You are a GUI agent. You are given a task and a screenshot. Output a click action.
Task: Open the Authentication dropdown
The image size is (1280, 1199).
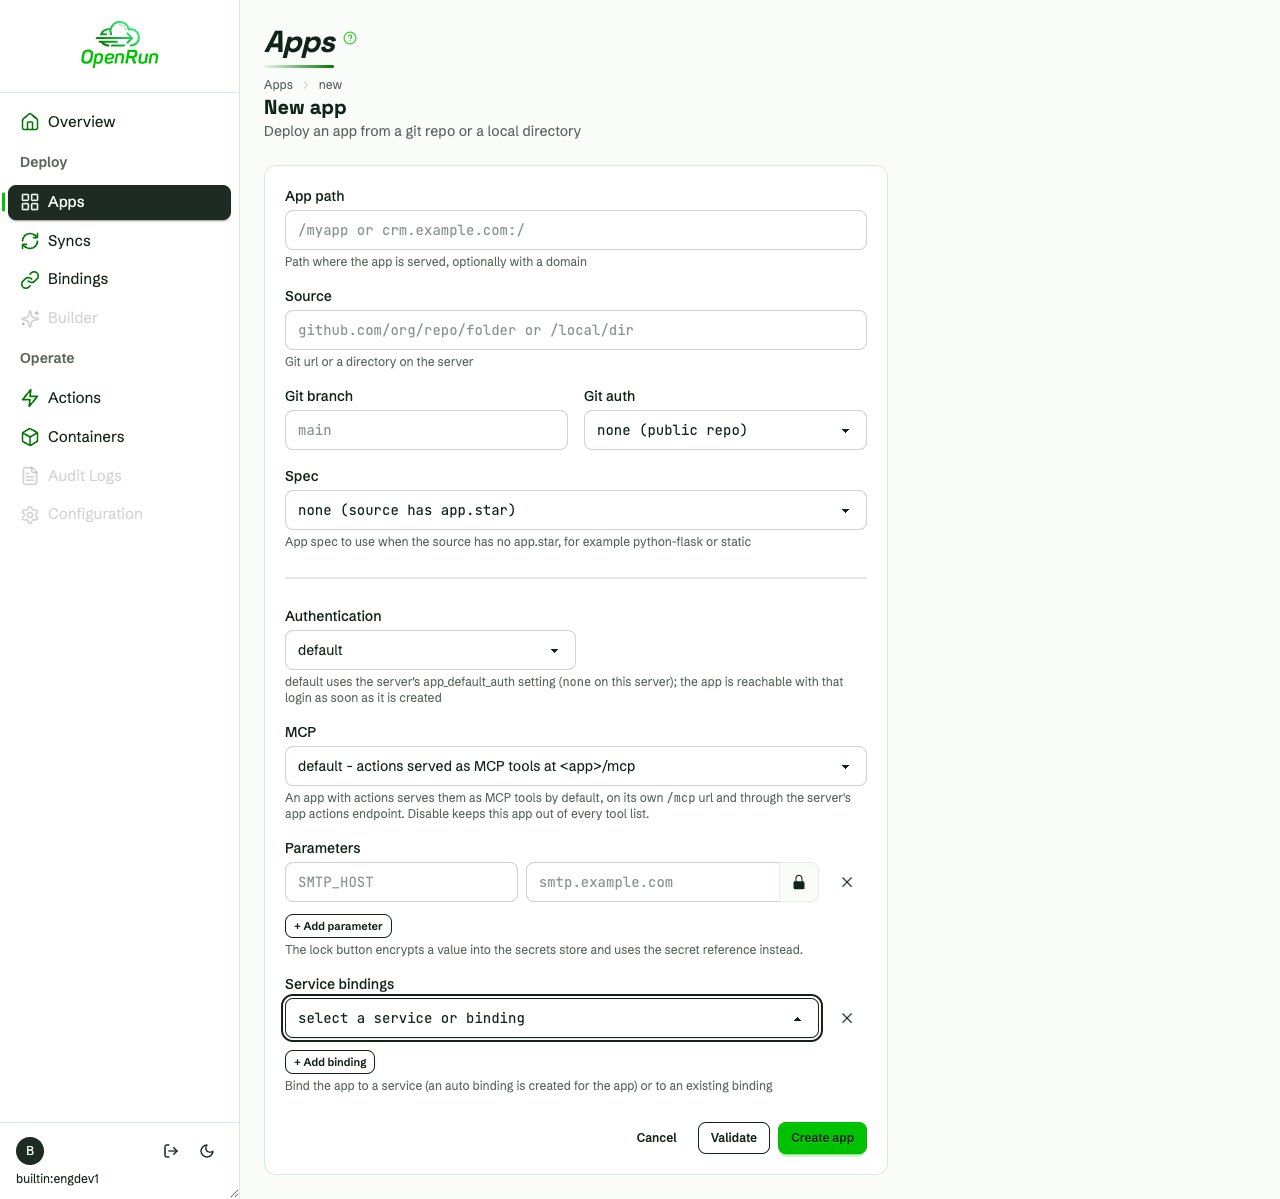430,650
